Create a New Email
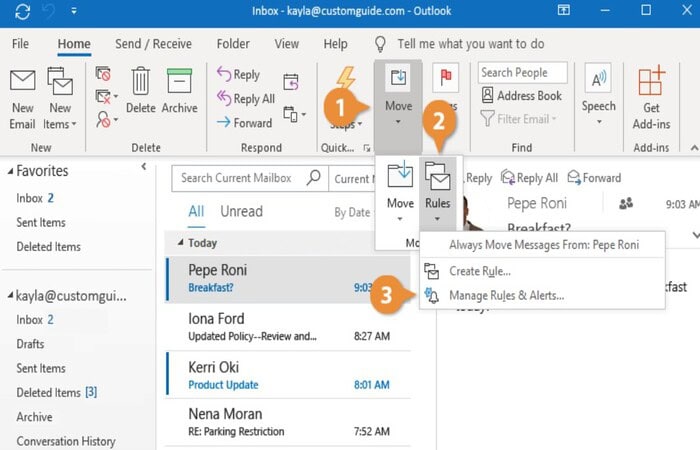700x450 pixels. tap(22, 99)
